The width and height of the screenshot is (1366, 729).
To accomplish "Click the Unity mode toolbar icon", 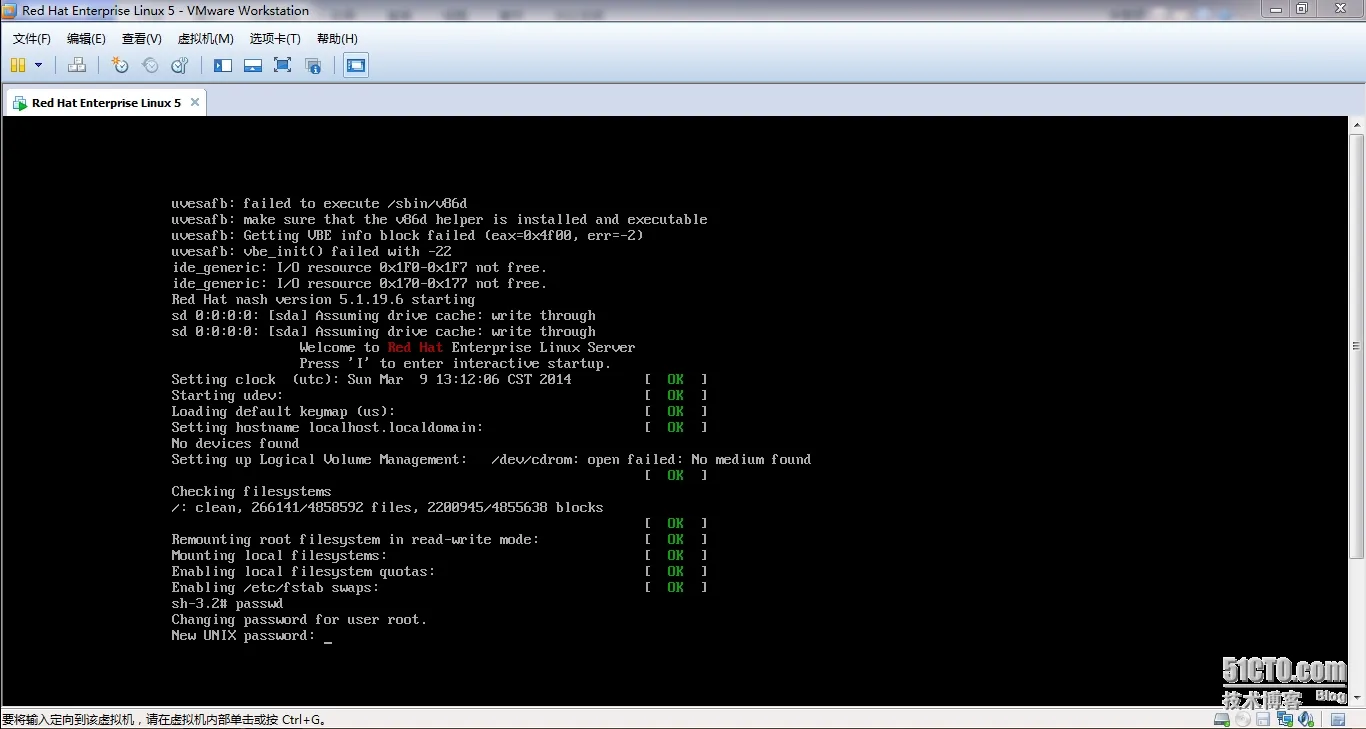I will 313,65.
